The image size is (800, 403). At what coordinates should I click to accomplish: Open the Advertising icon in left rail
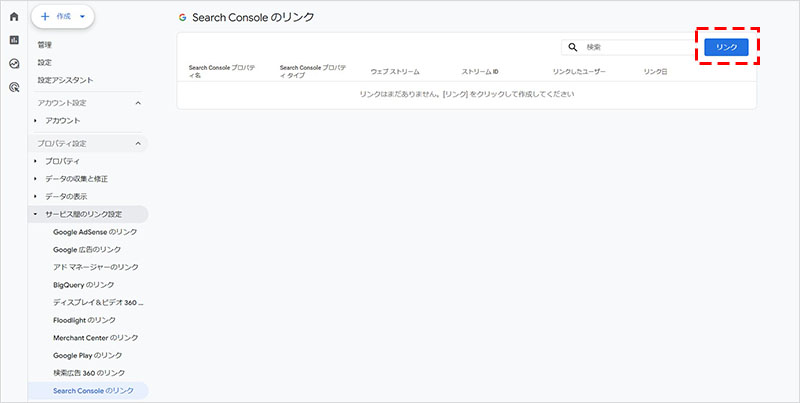(14, 87)
